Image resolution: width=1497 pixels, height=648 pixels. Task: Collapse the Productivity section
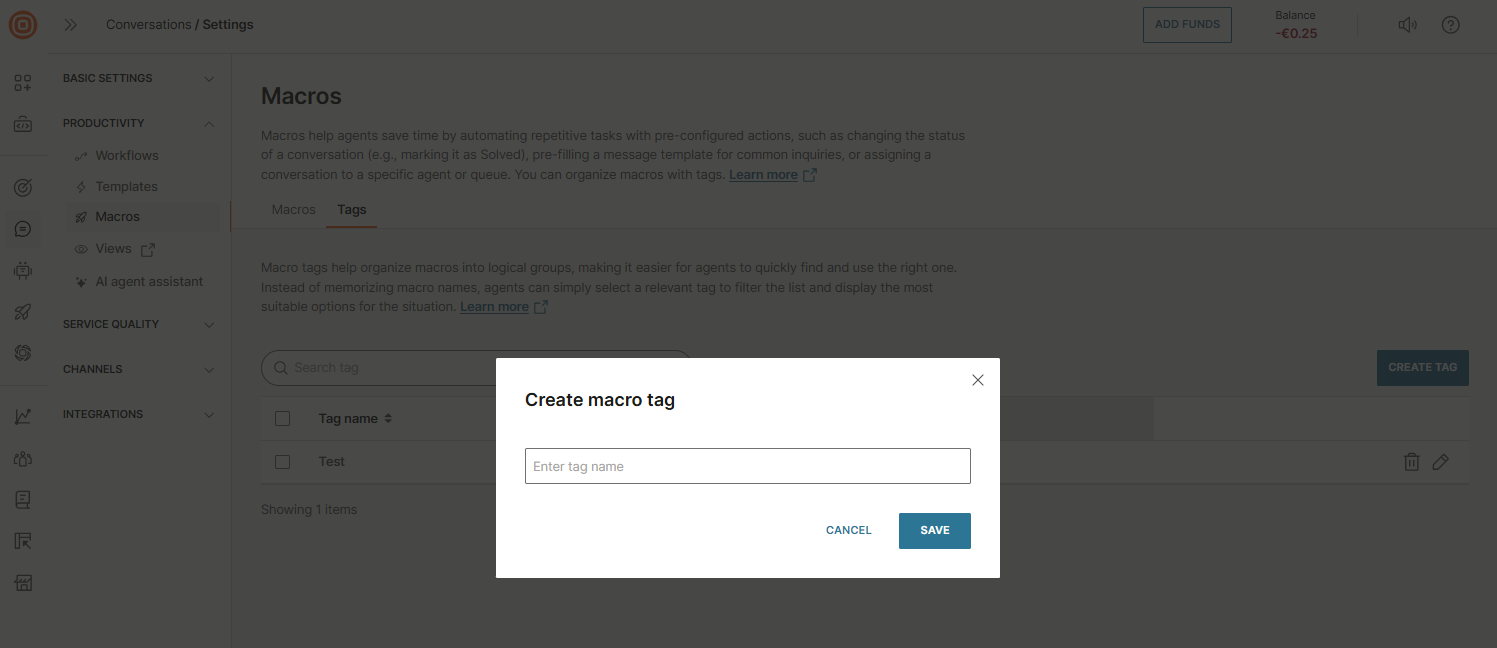[x=138, y=123]
